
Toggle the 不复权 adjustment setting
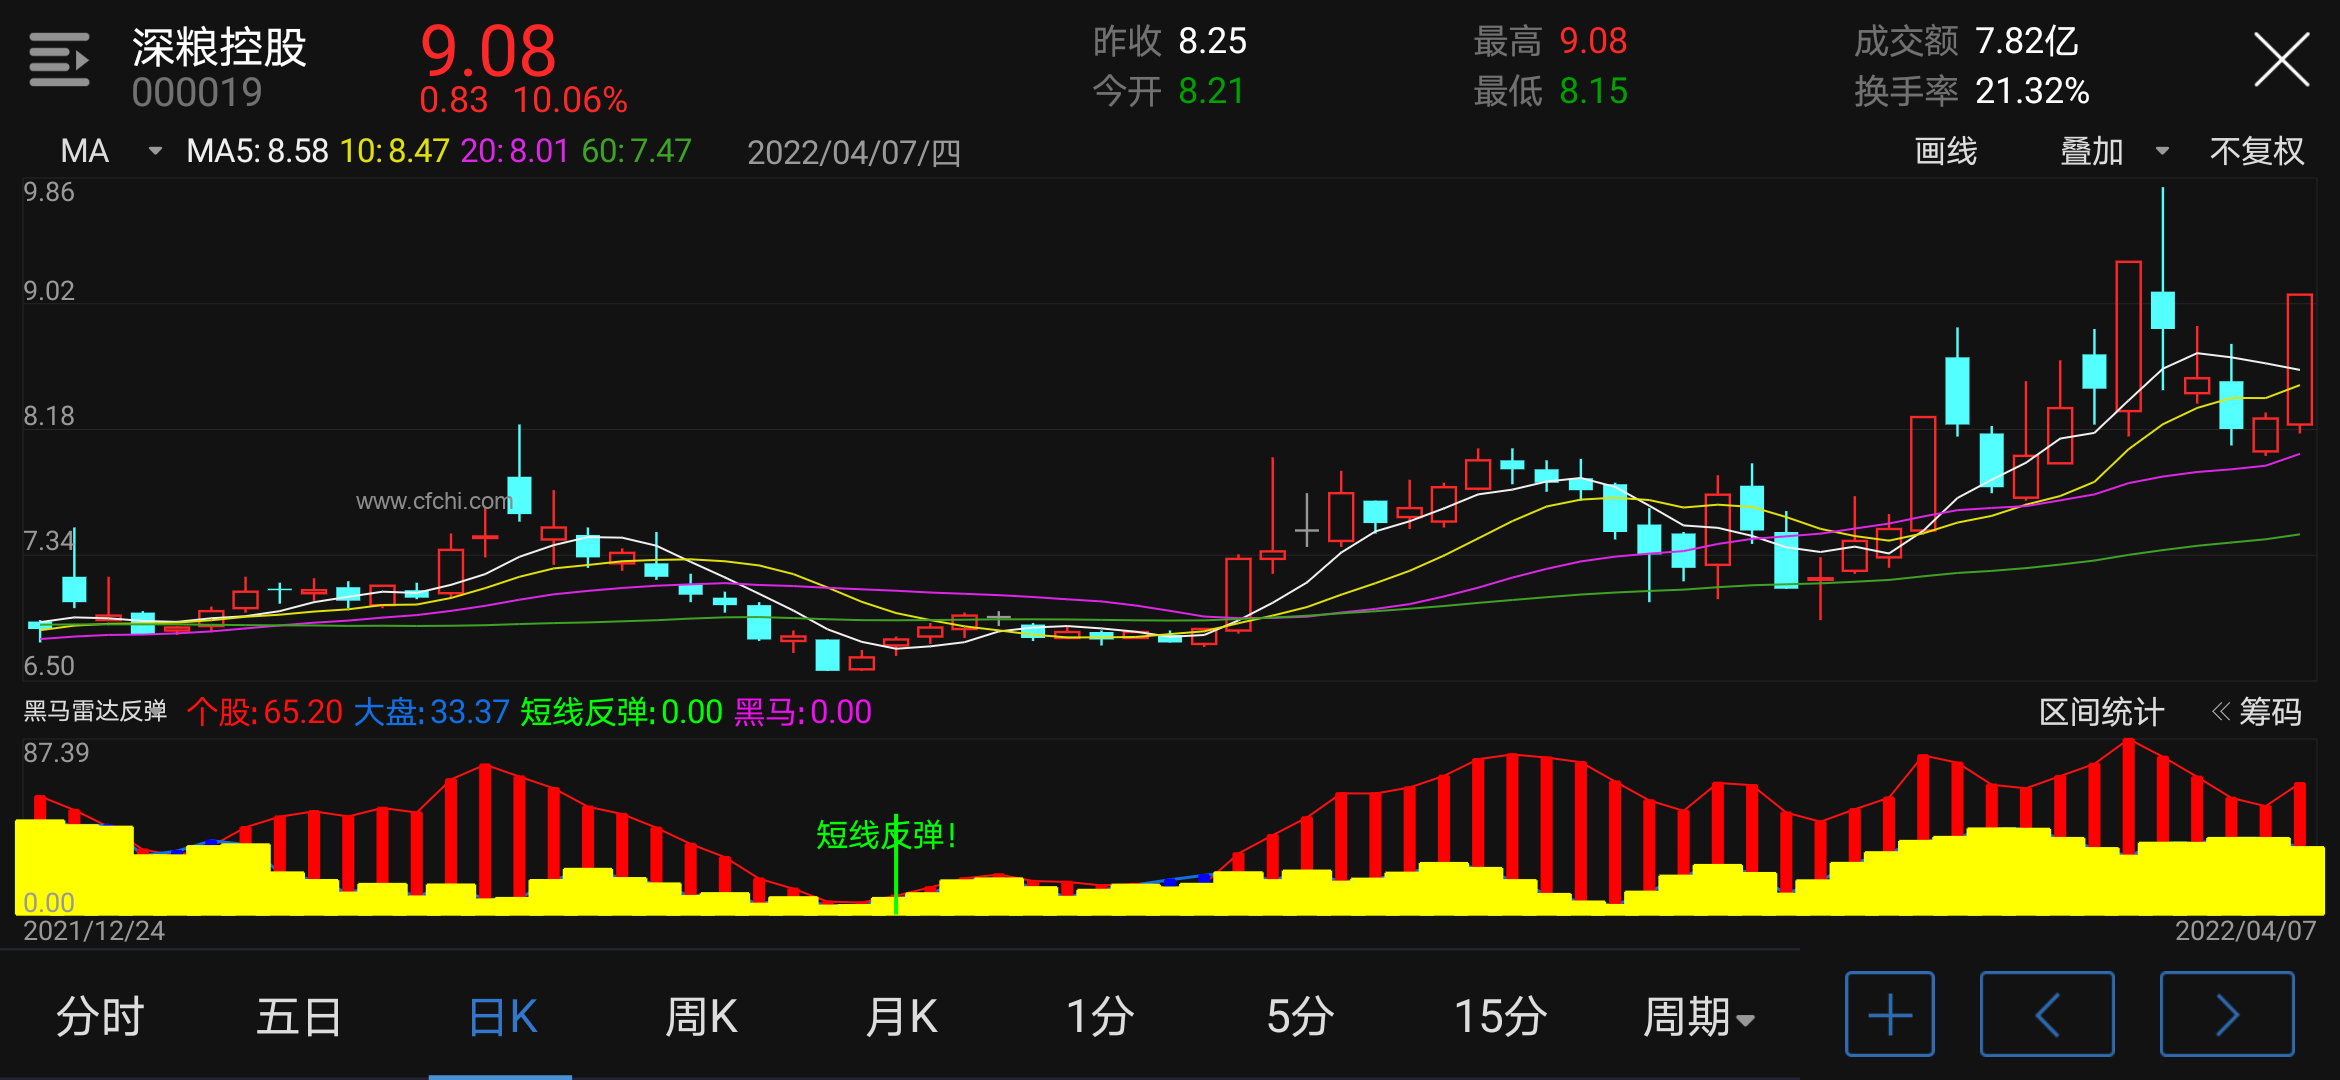(x=2256, y=151)
